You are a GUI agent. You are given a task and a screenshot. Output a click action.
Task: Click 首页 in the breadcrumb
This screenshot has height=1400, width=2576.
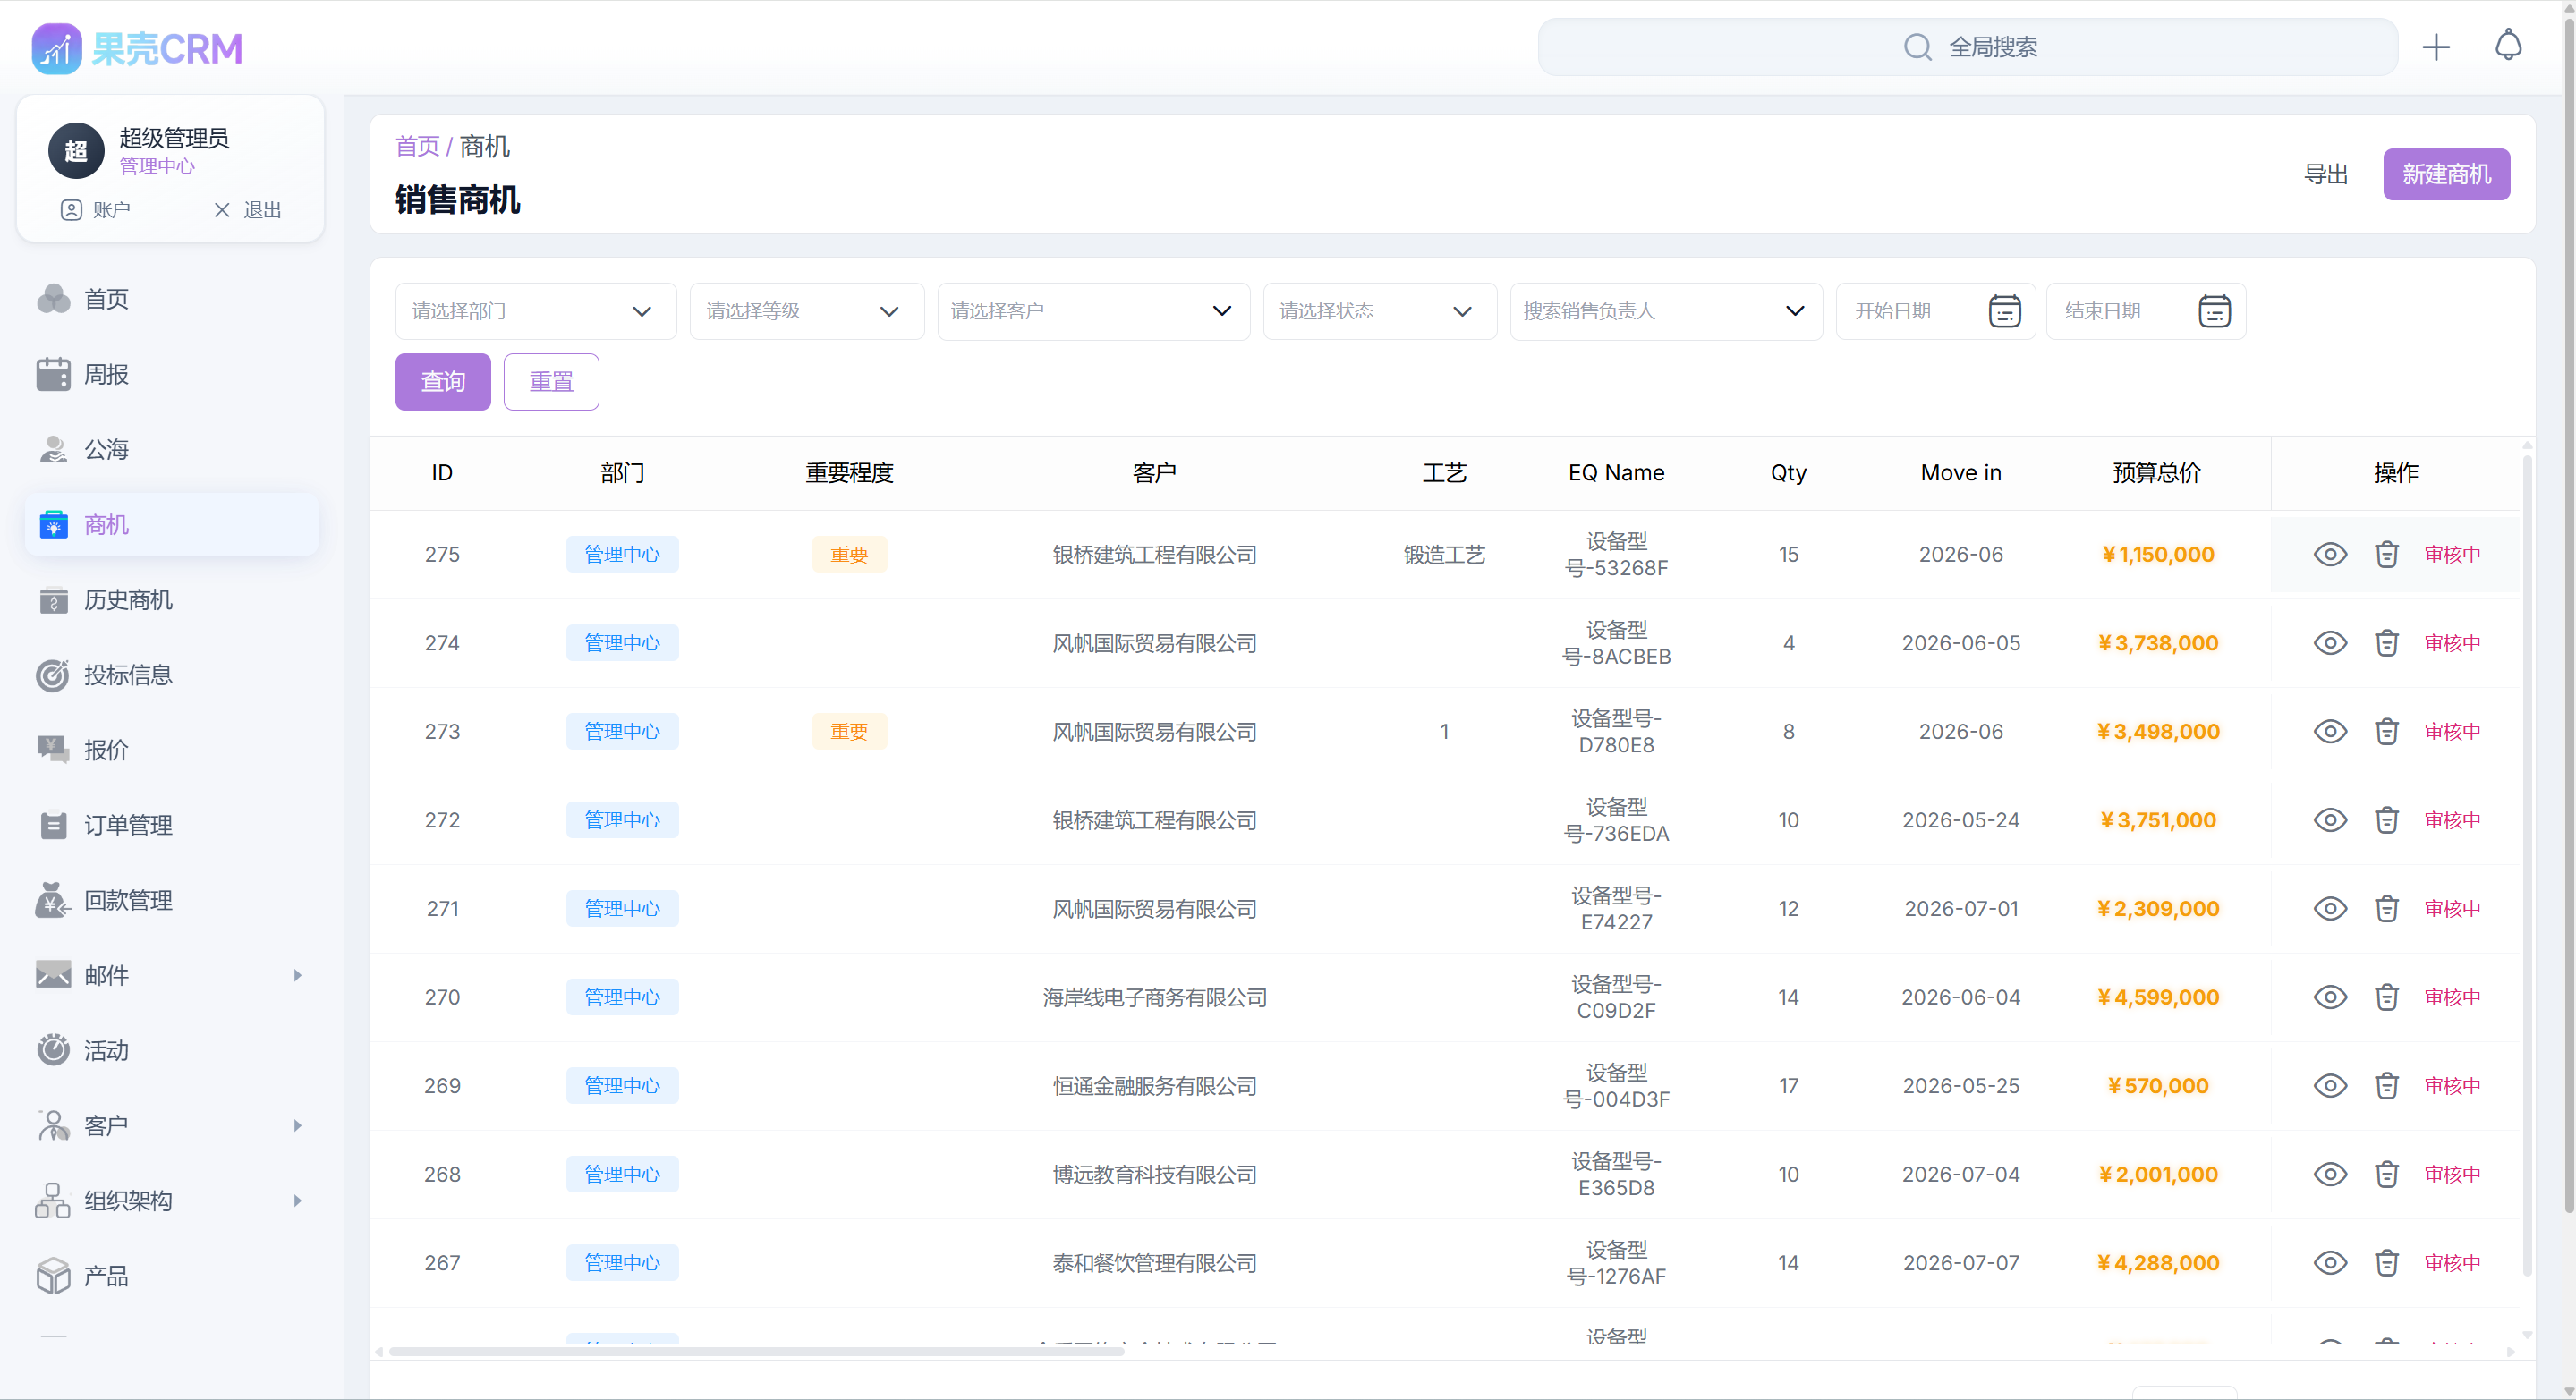(x=416, y=146)
